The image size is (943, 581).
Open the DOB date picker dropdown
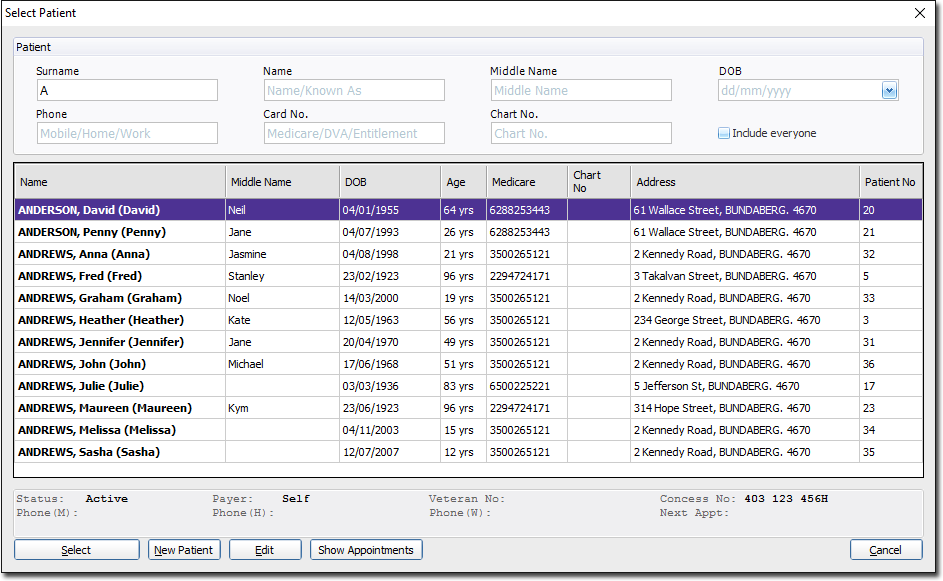tap(889, 91)
